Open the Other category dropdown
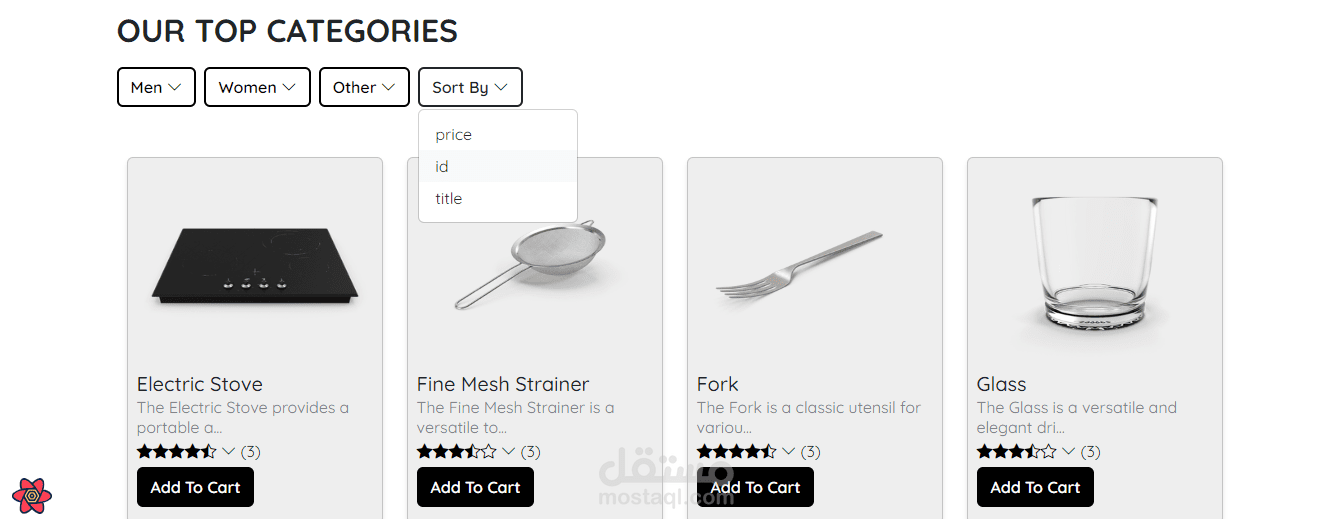 coord(364,87)
